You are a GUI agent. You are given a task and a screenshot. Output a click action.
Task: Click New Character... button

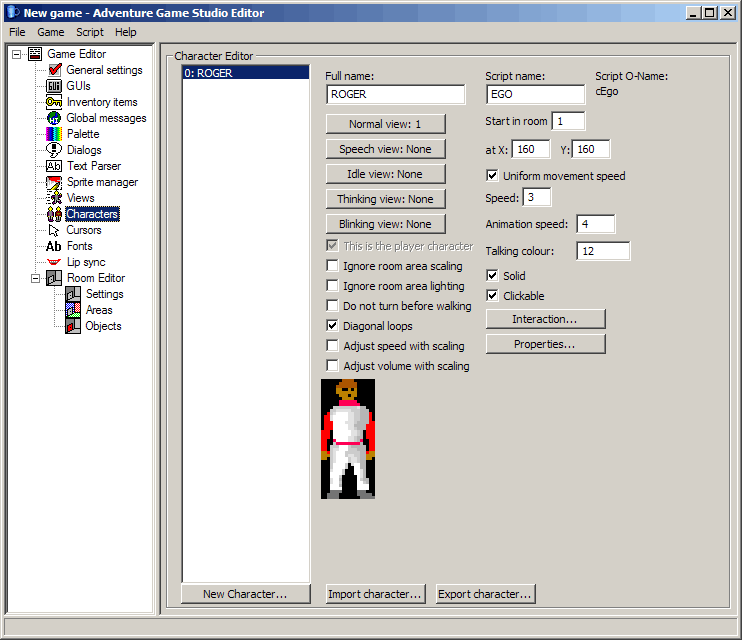pyautogui.click(x=246, y=594)
